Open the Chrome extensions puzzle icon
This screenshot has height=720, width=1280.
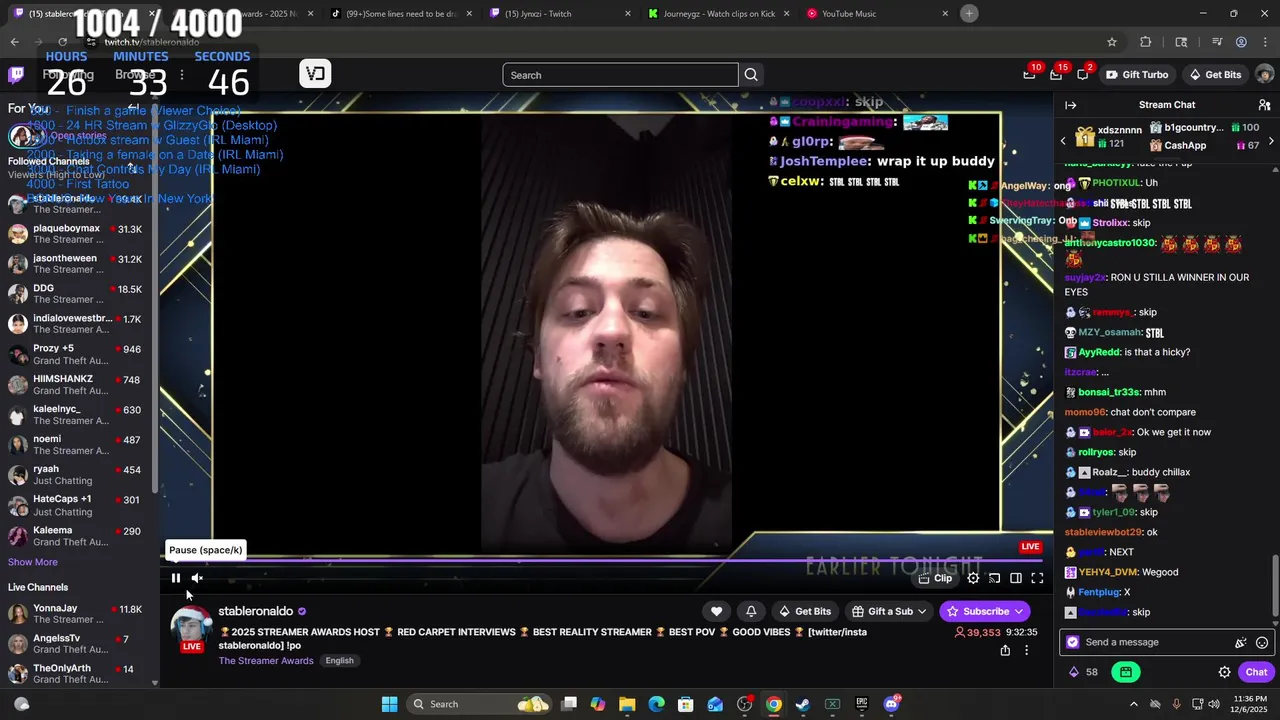pos(1146,42)
